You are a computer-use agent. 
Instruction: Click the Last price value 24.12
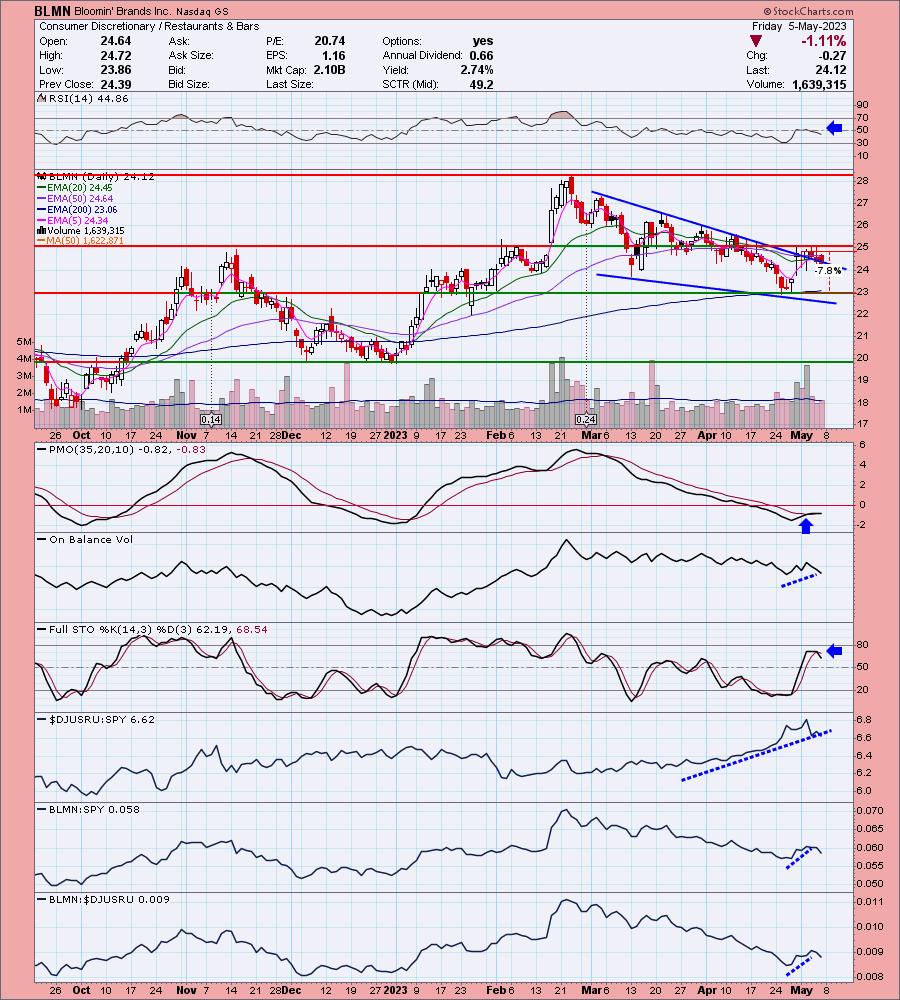[x=831, y=70]
